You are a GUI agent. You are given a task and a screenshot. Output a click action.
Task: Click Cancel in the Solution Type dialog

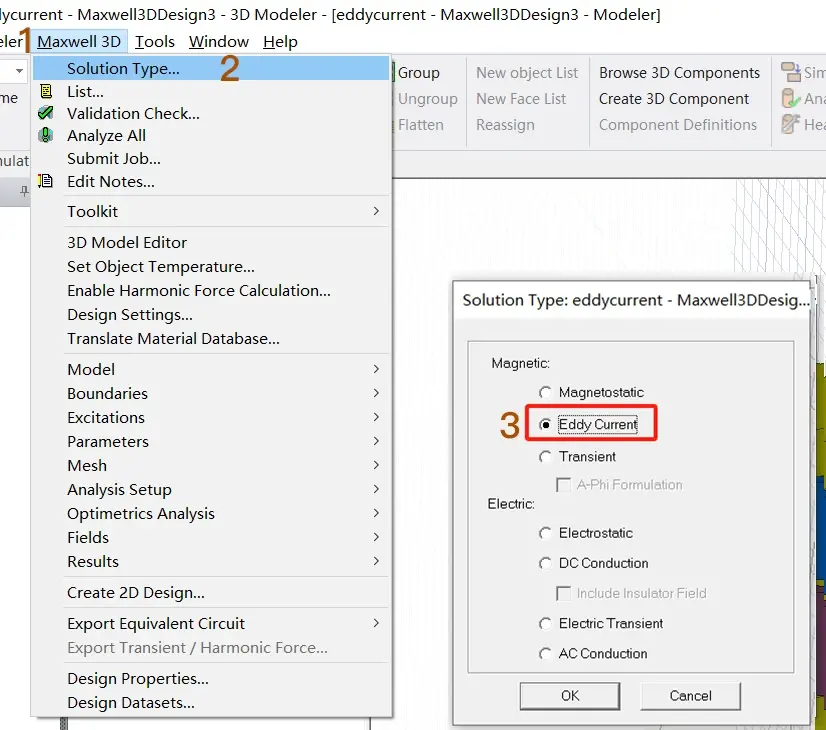690,696
